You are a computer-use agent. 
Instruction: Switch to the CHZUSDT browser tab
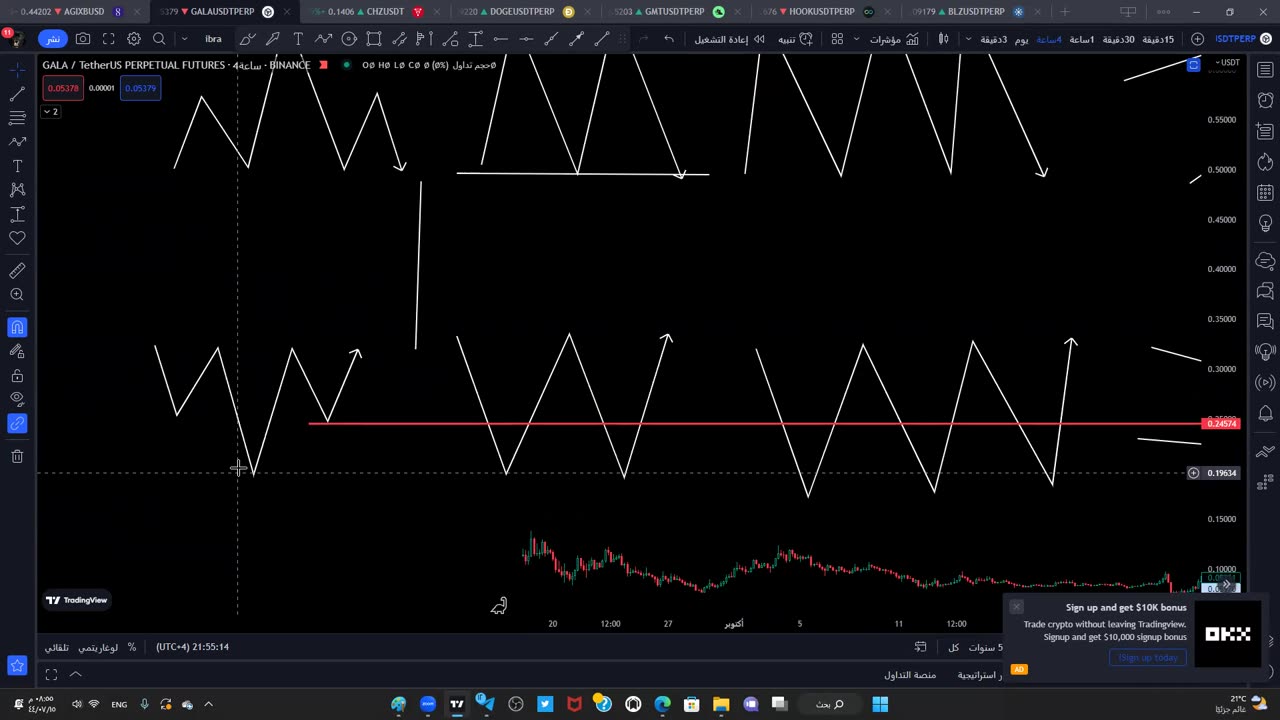click(x=366, y=12)
